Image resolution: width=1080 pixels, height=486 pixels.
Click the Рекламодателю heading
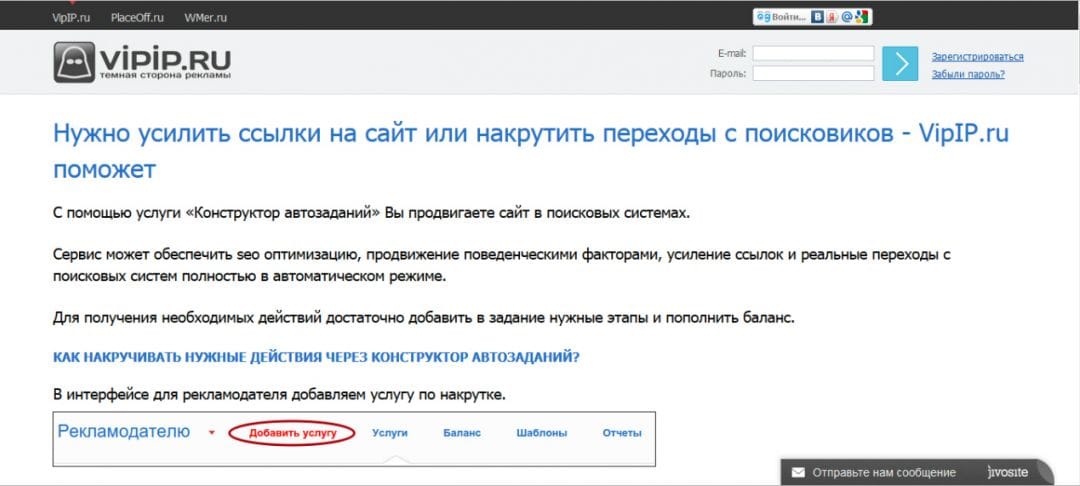coord(124,432)
